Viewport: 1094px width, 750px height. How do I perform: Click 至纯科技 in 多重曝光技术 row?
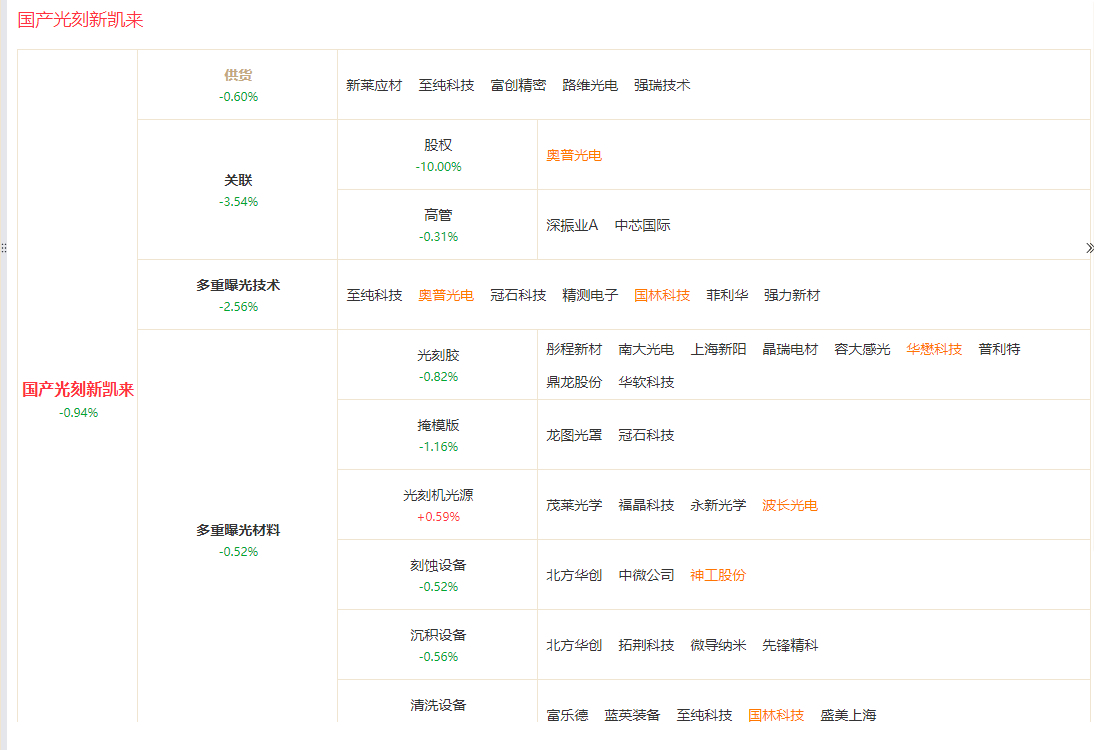tap(375, 295)
